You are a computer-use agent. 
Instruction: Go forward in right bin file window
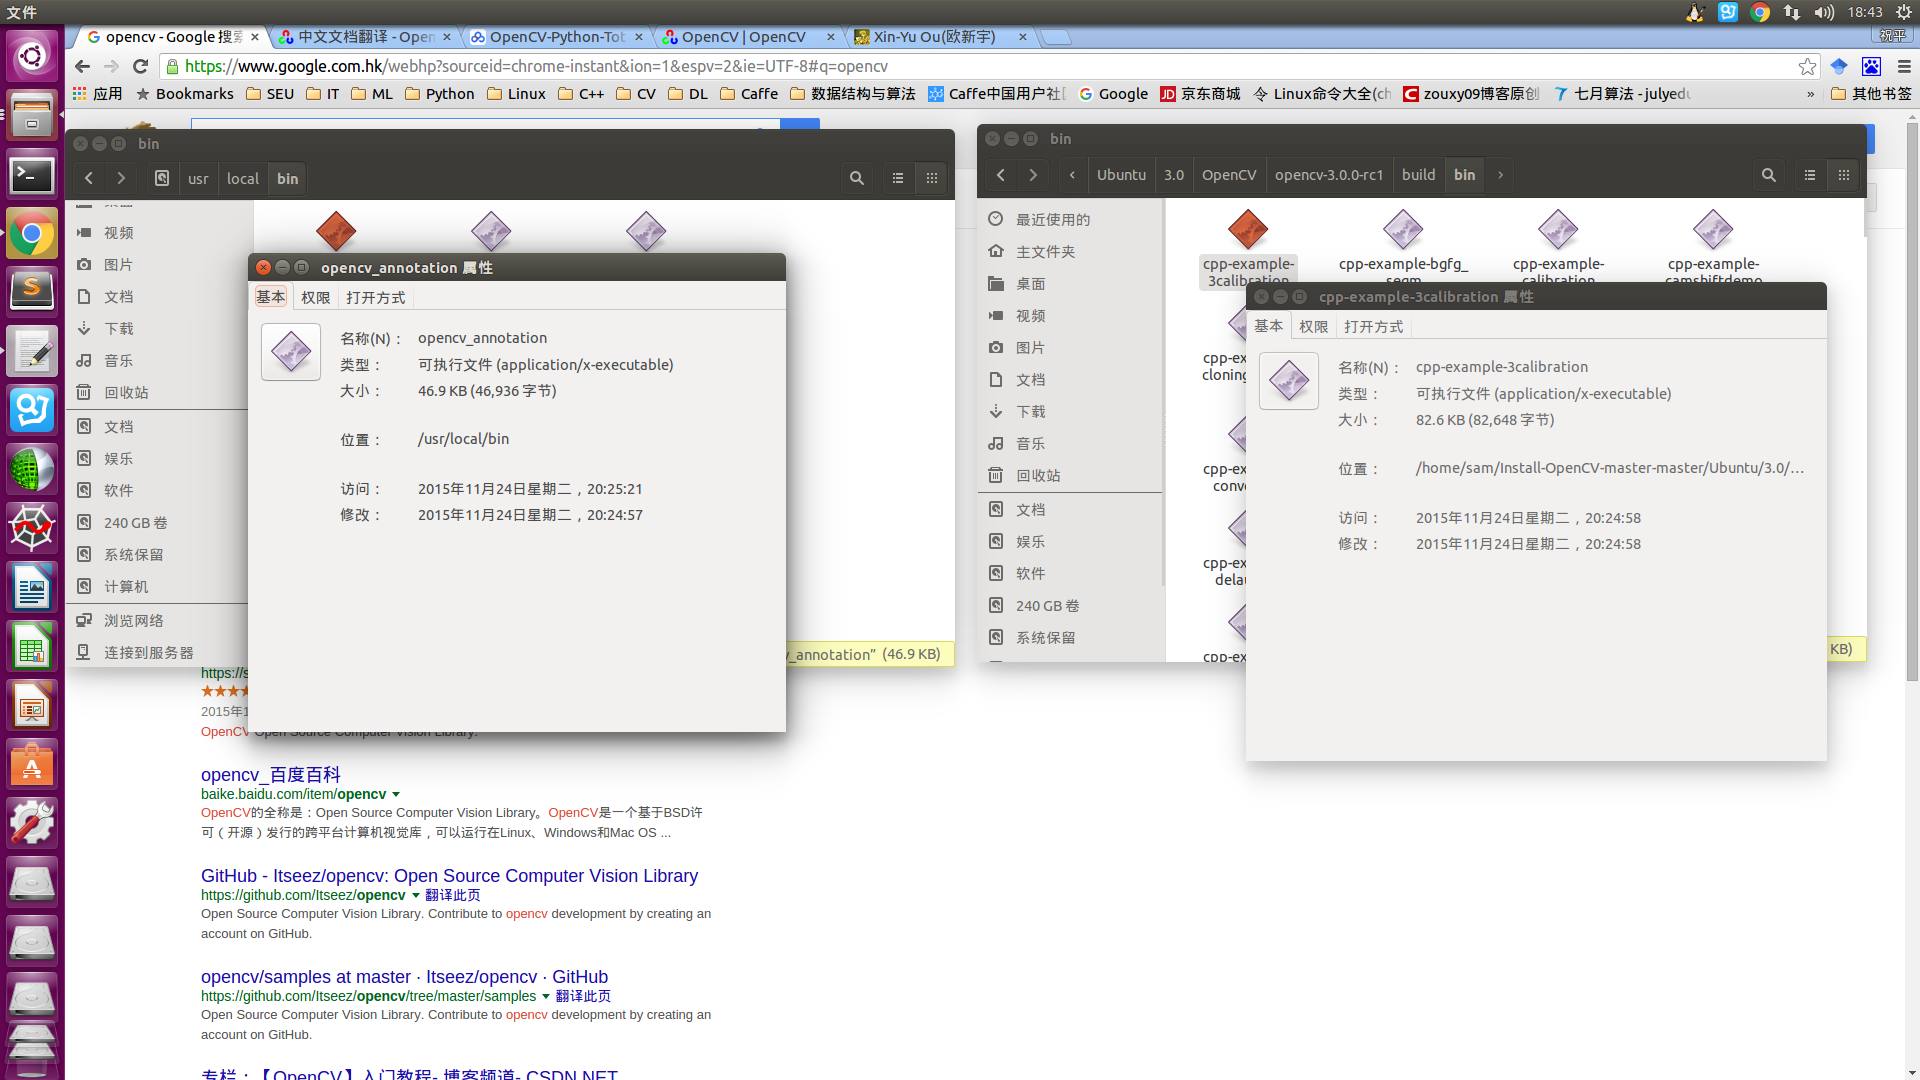click(x=1033, y=175)
